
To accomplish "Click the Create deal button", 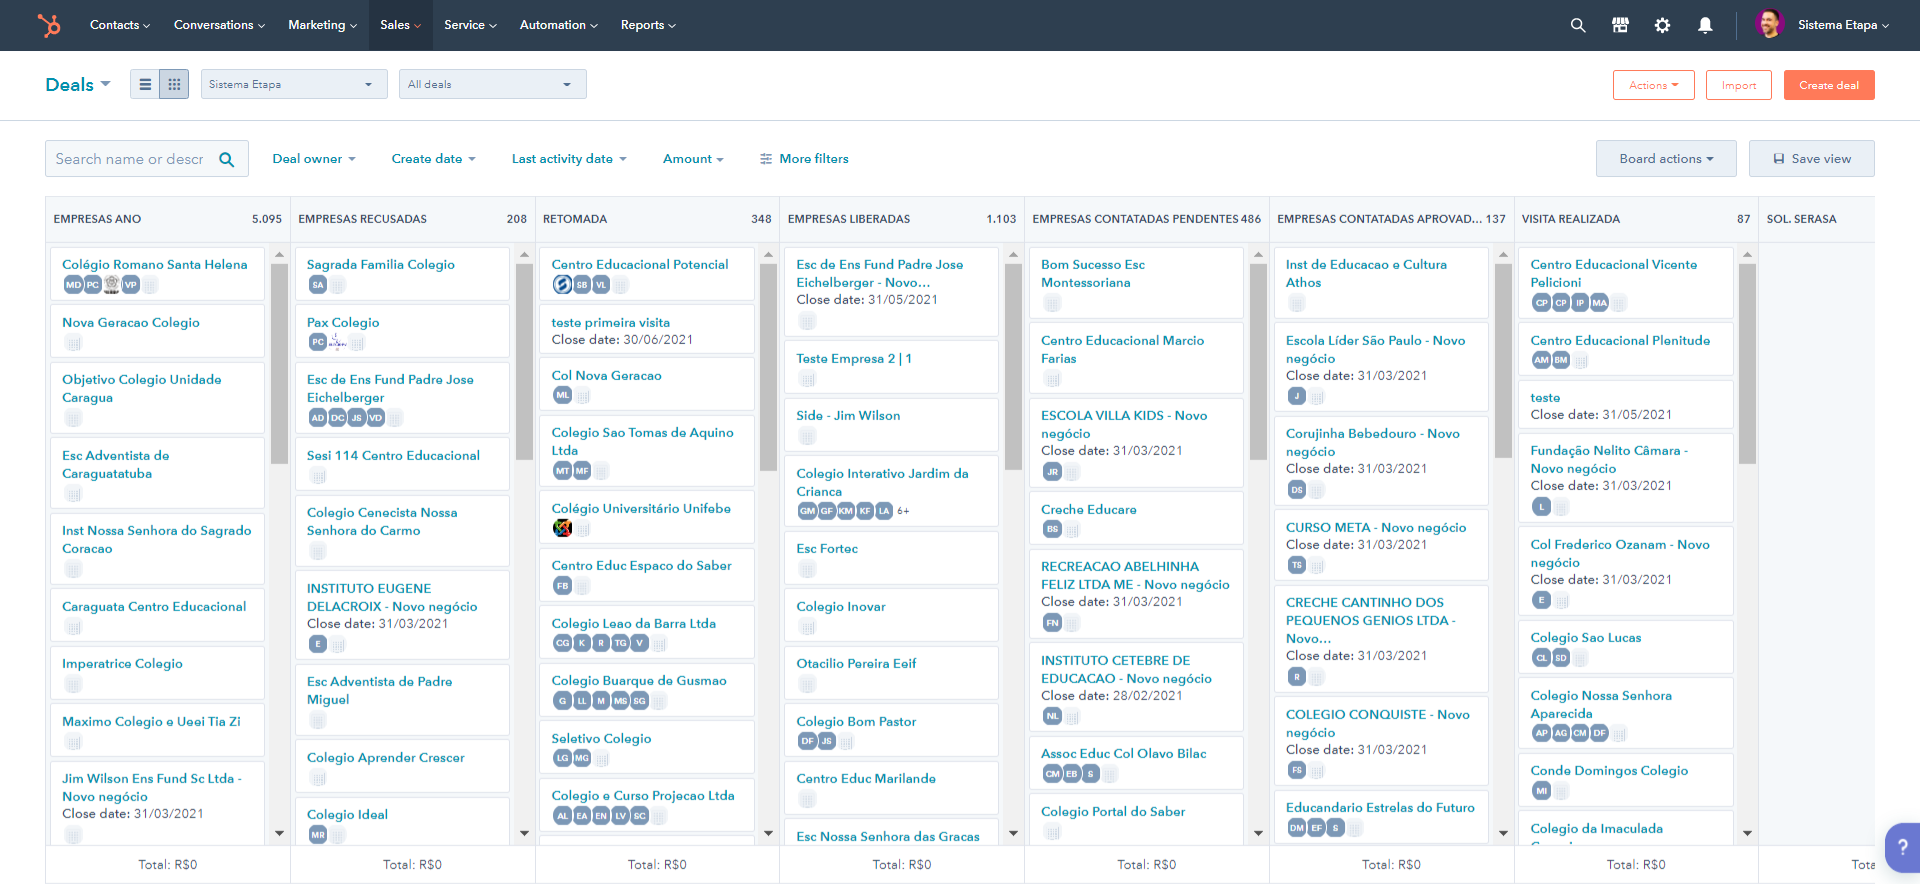I will 1829,85.
